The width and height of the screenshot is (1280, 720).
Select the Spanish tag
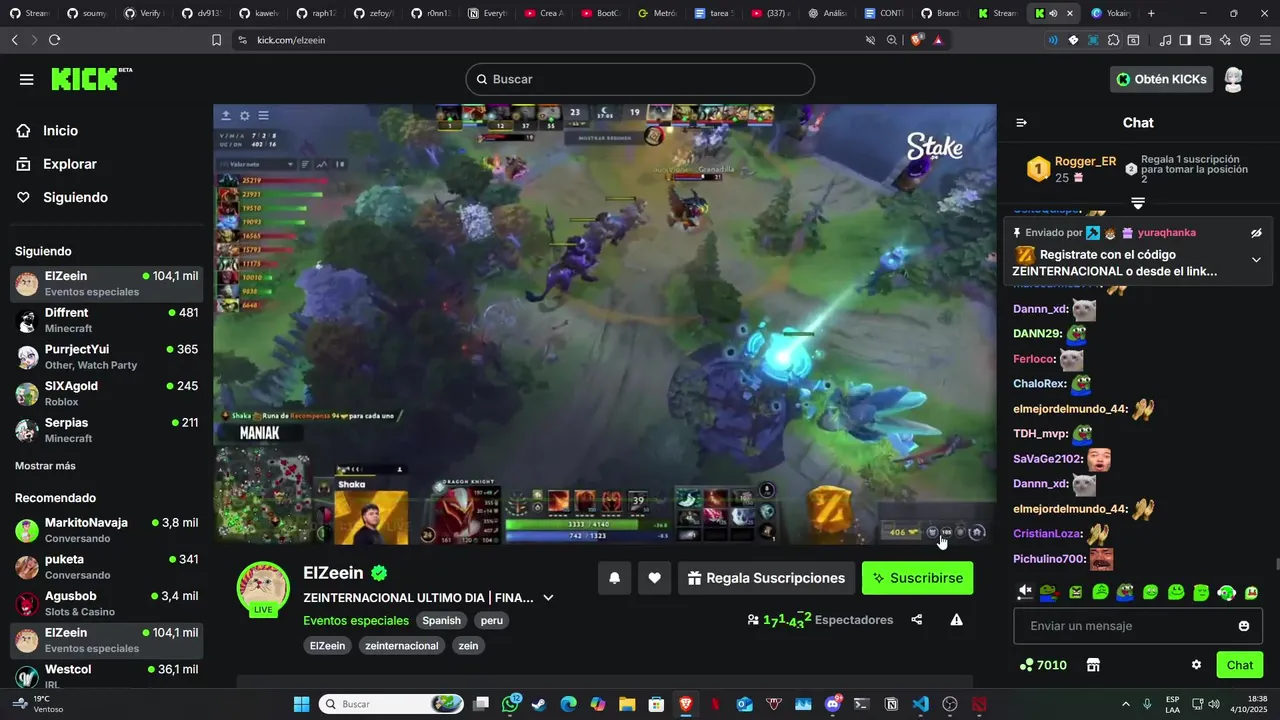[441, 620]
